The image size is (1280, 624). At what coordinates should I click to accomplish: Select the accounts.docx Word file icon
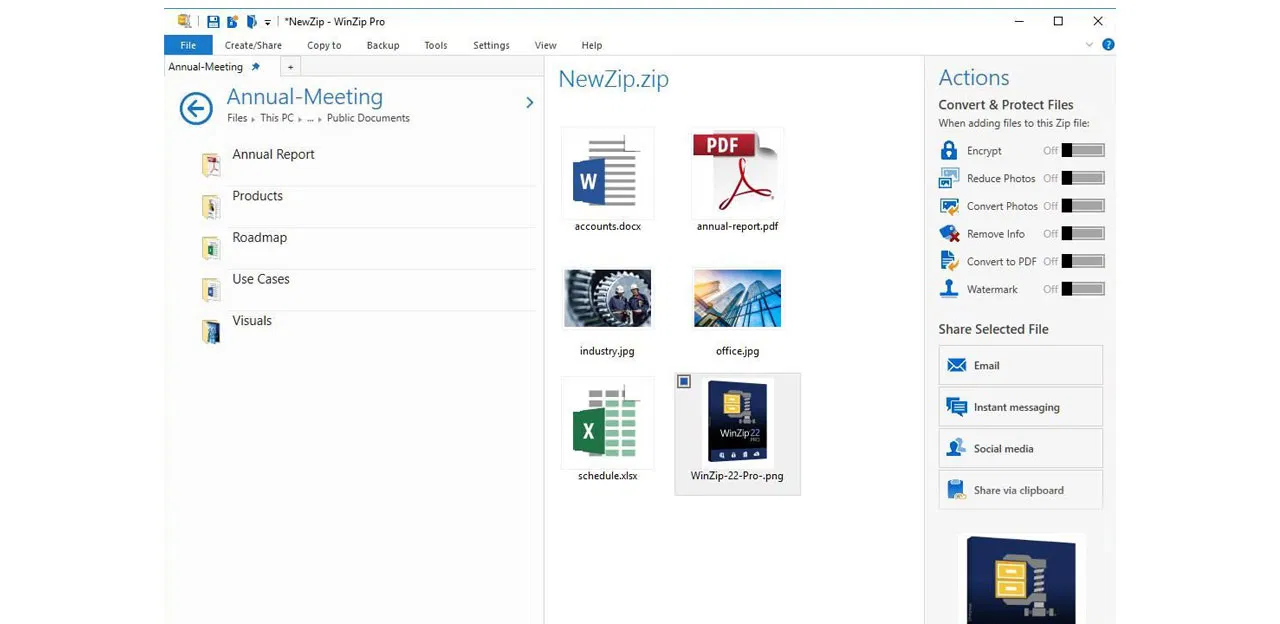(607, 173)
